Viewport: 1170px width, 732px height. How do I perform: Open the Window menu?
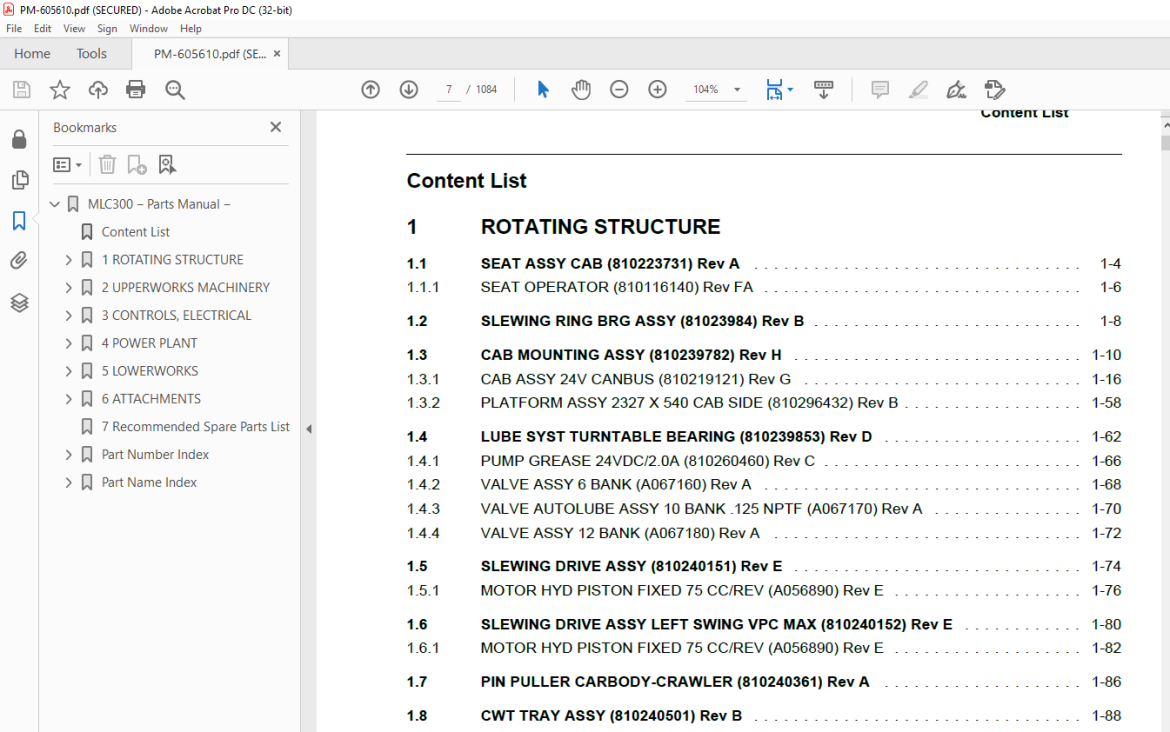pos(148,28)
